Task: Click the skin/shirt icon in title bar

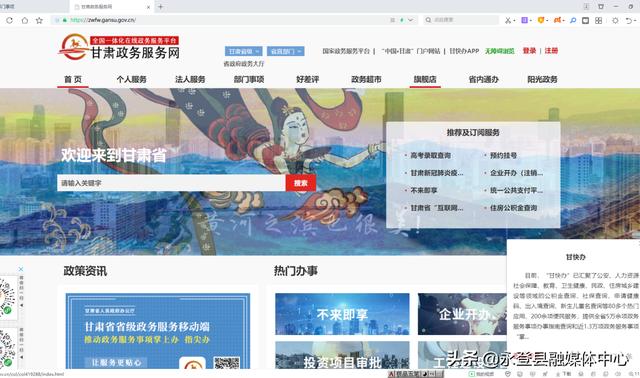Action: [601, 7]
